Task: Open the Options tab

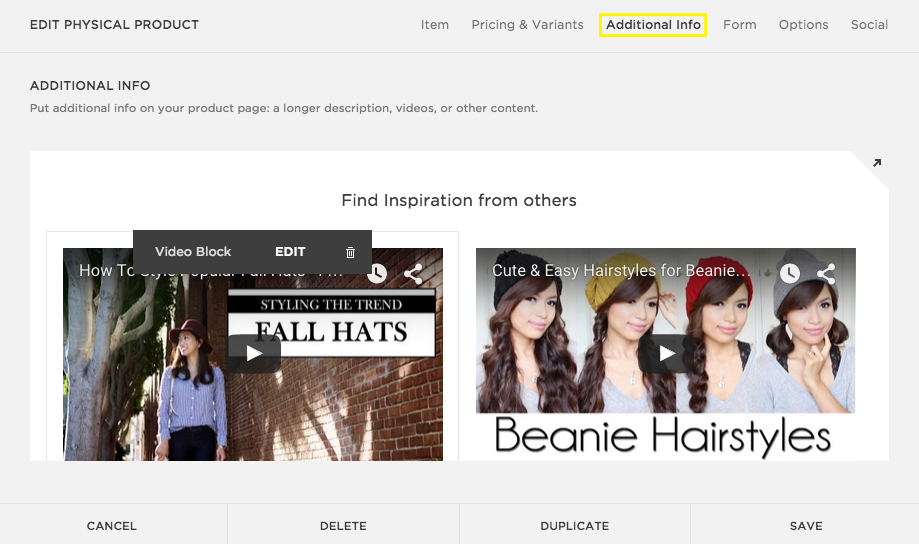Action: (803, 25)
